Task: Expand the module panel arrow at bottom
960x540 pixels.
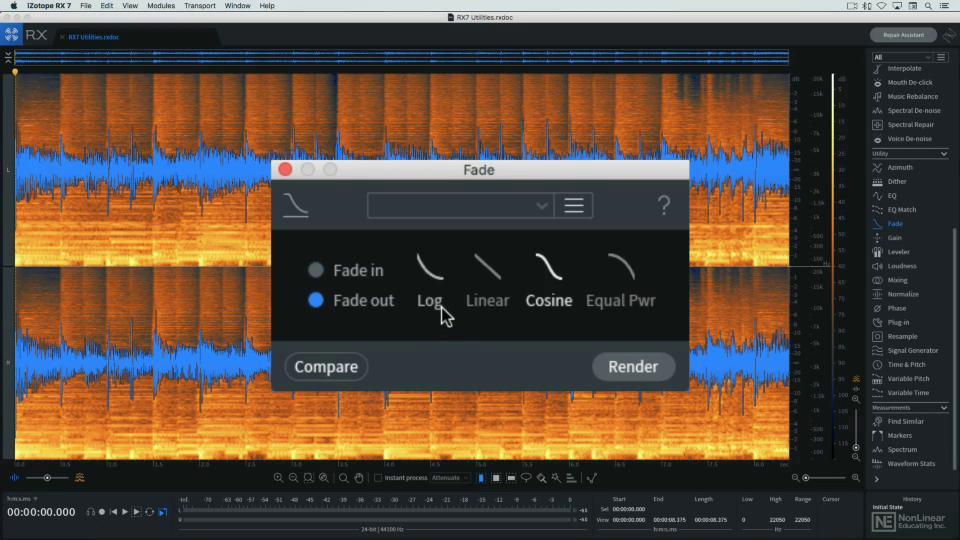Action: pyautogui.click(x=877, y=479)
